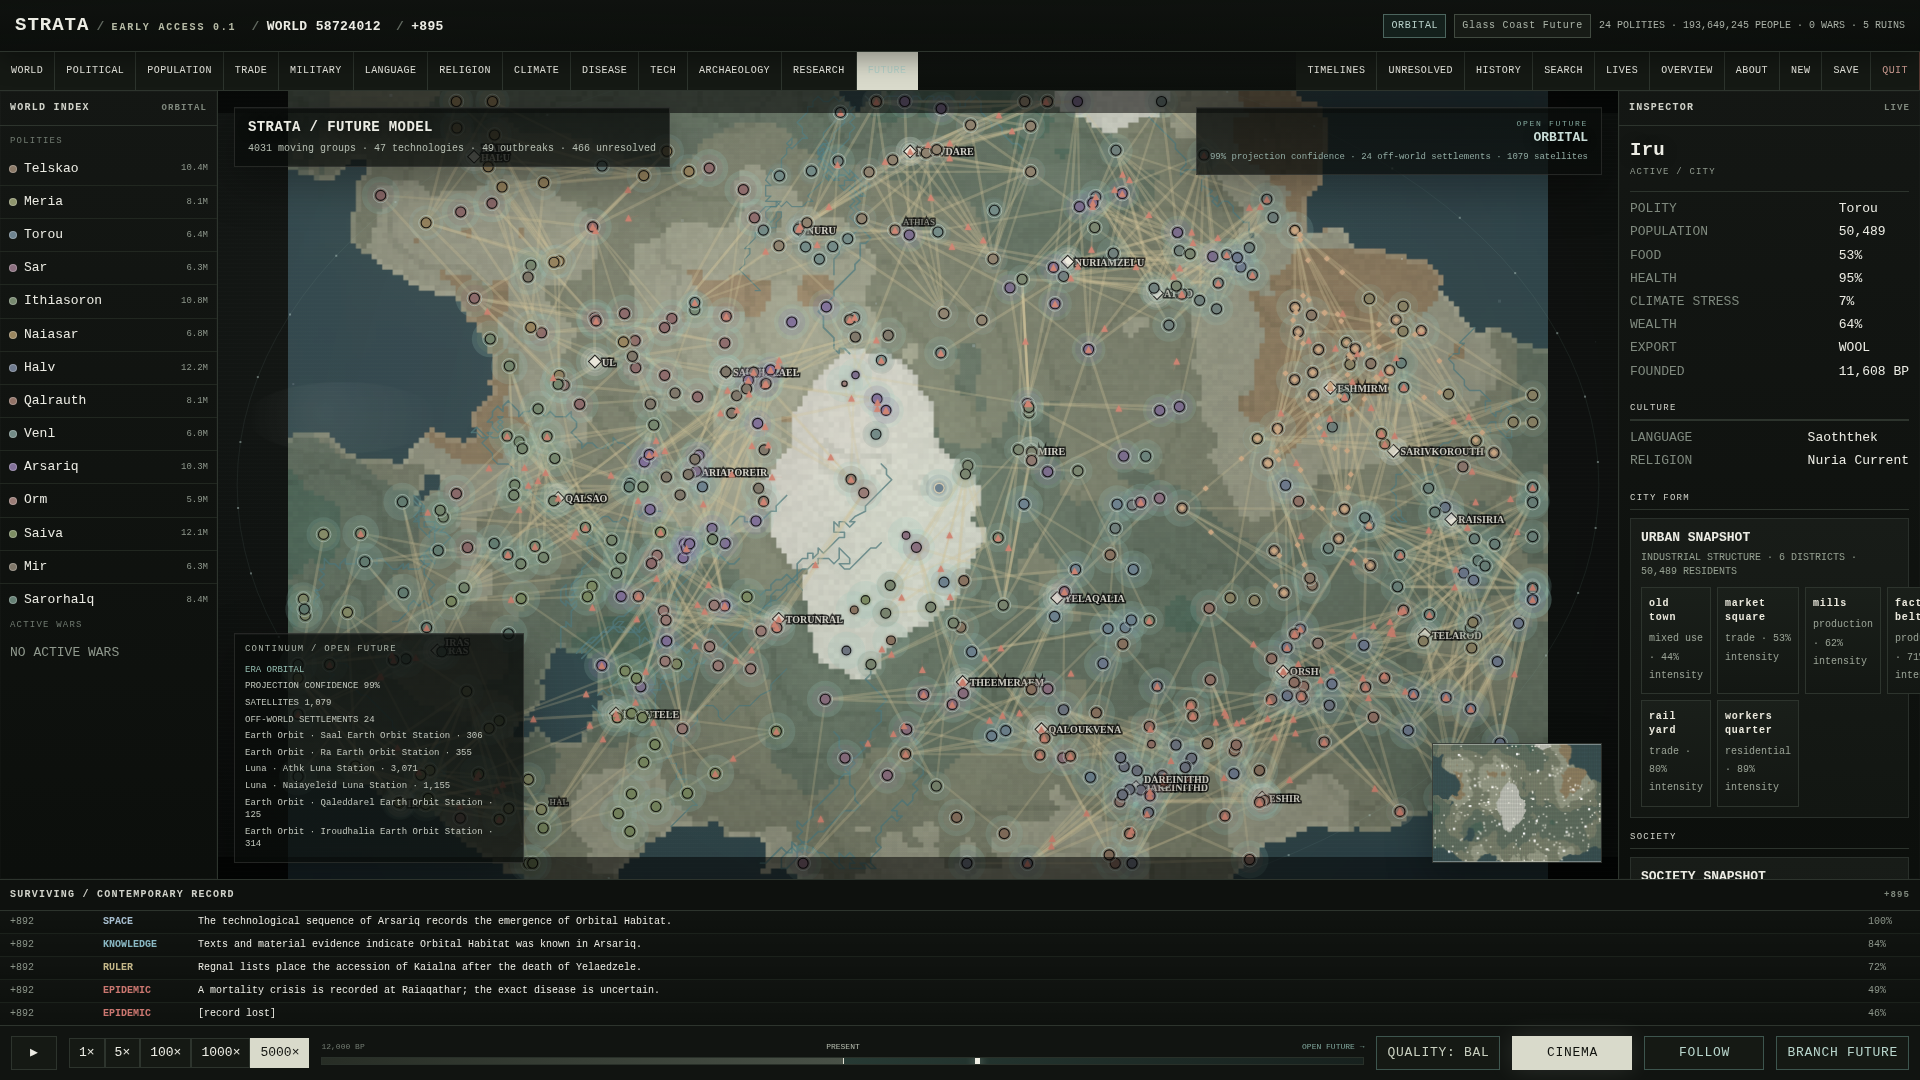The height and width of the screenshot is (1080, 1920).
Task: Select Torou in the polities list
Action: 108,234
